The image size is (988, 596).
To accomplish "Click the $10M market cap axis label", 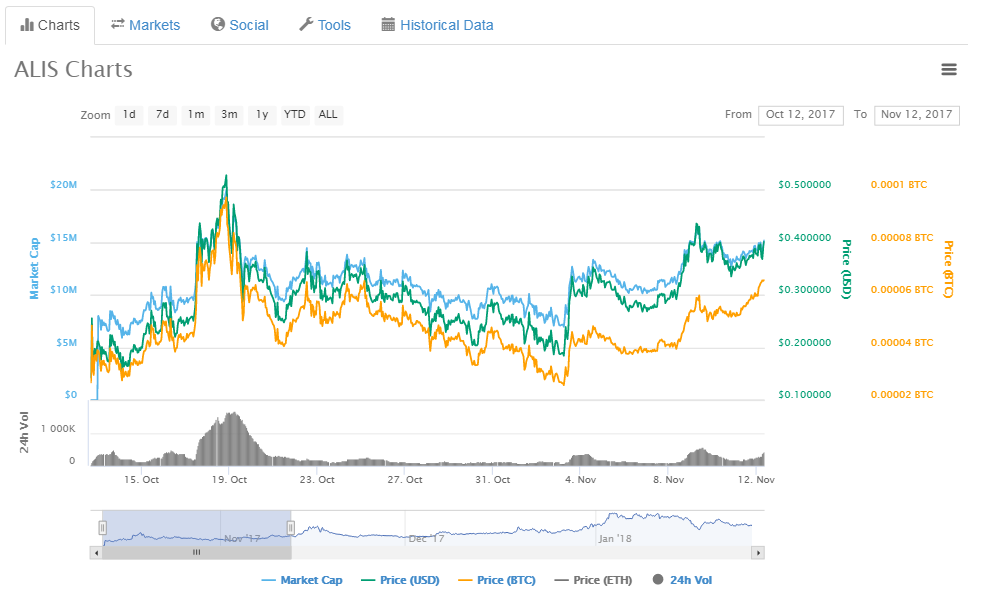I will 64,290.
